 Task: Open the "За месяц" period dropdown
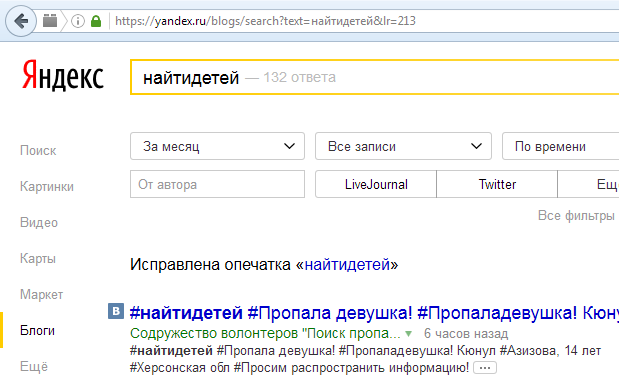tap(218, 146)
